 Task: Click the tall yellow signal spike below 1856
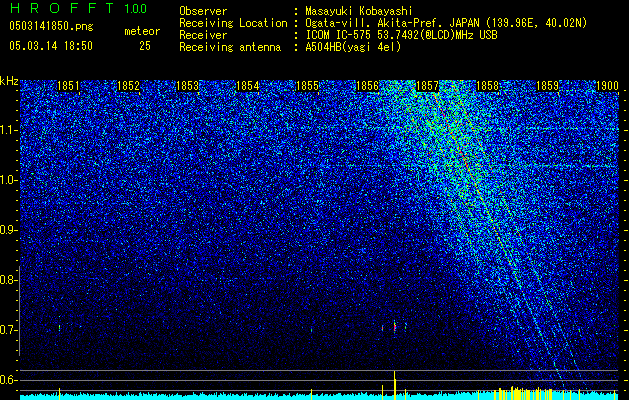pyautogui.click(x=395, y=383)
